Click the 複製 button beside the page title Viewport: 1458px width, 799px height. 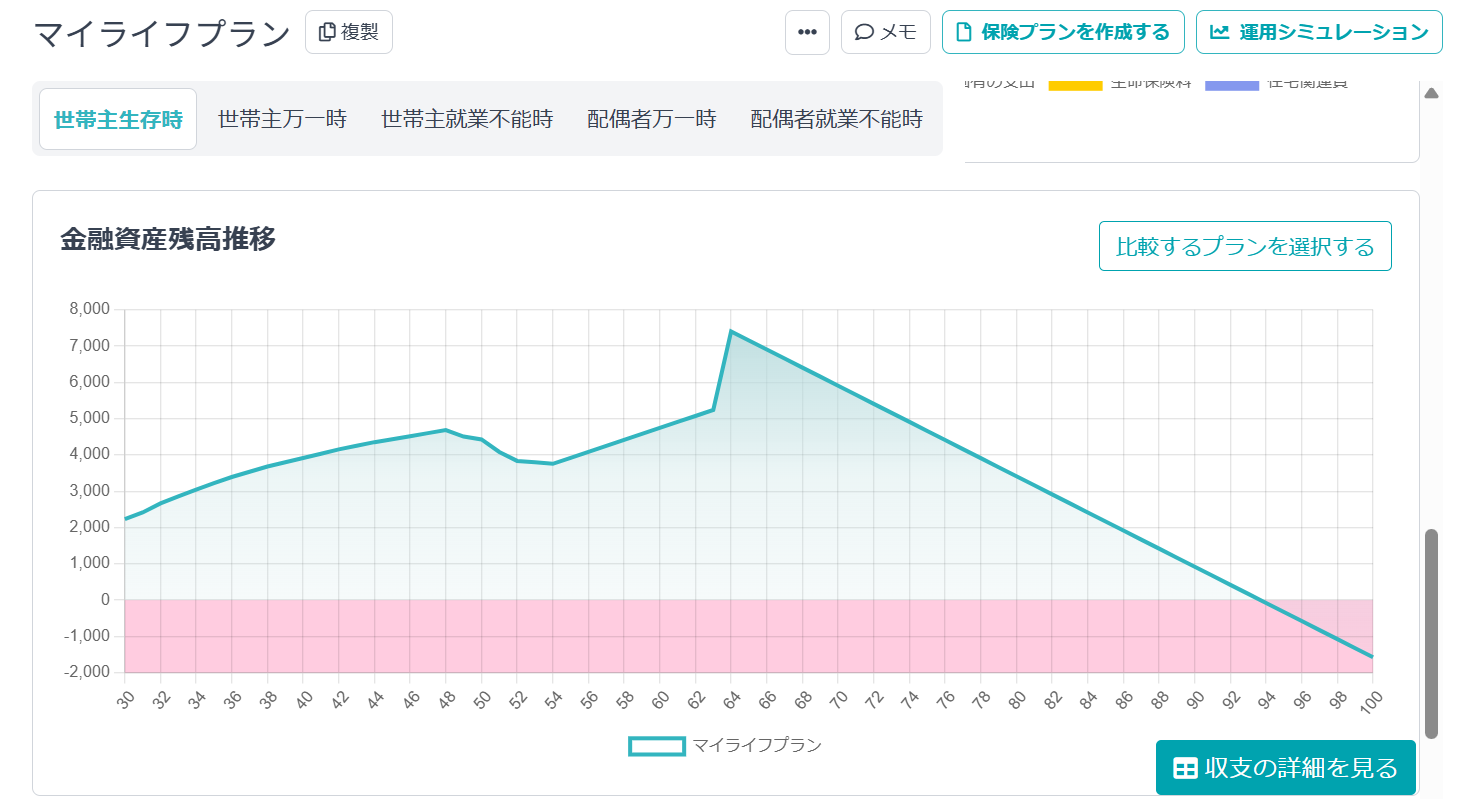348,31
